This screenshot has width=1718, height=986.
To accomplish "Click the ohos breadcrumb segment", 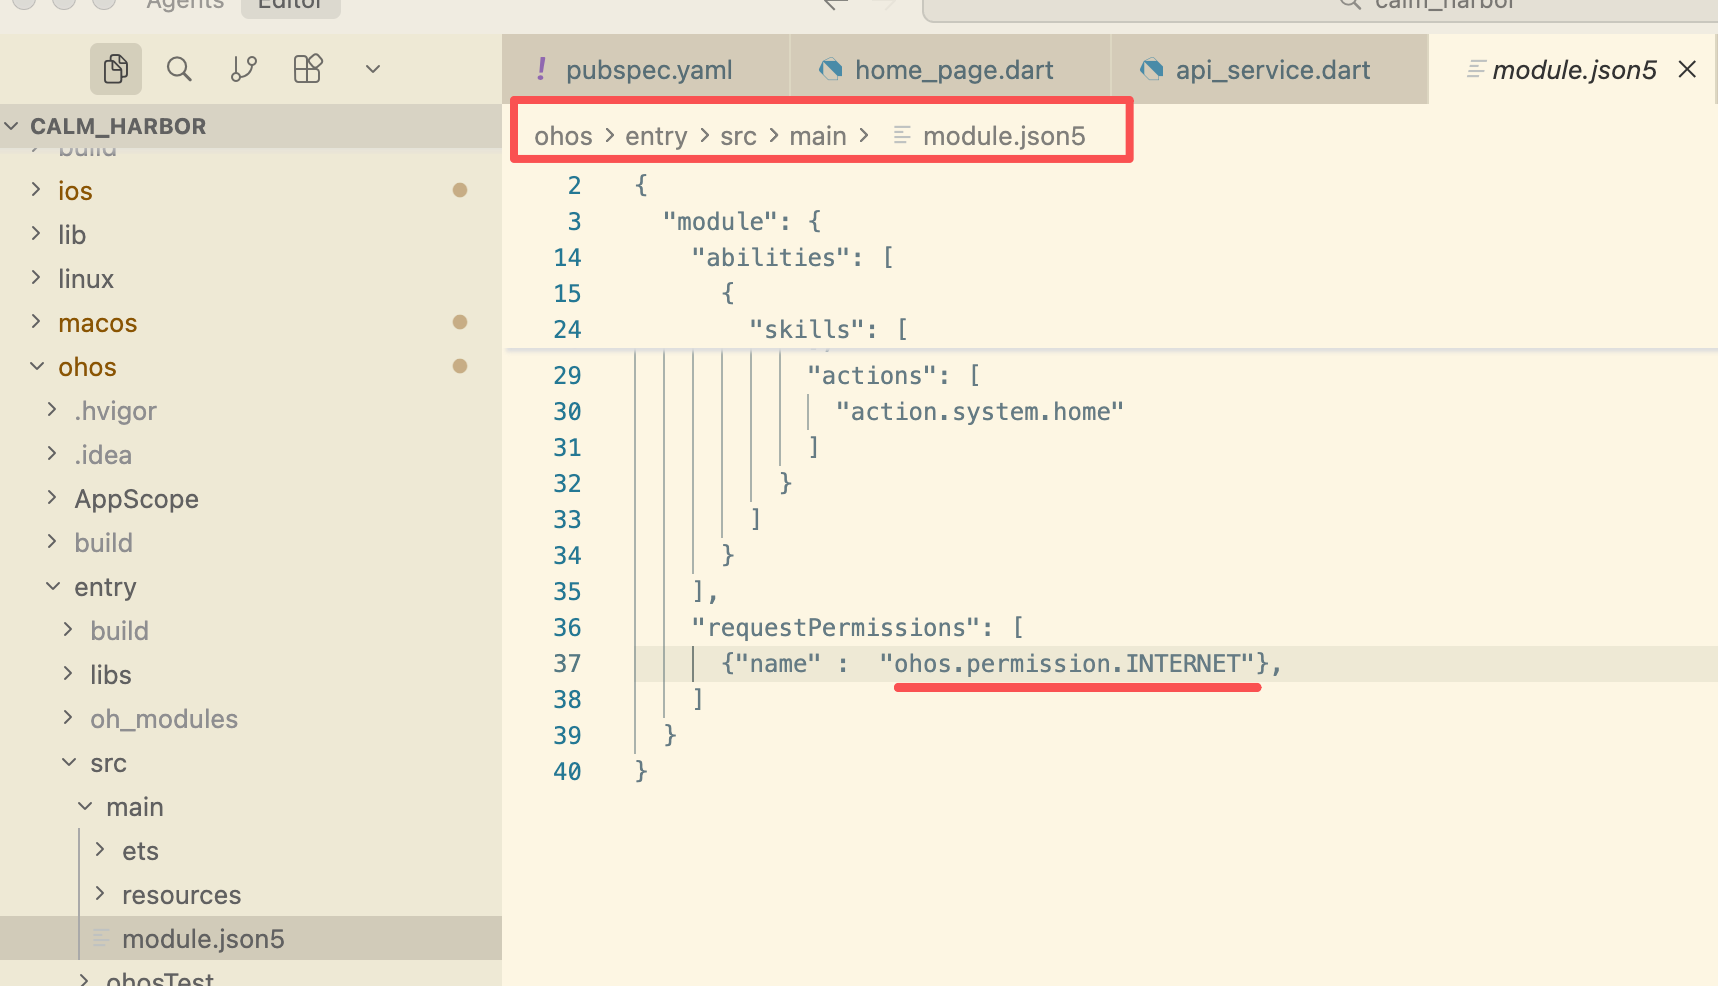I will point(563,136).
